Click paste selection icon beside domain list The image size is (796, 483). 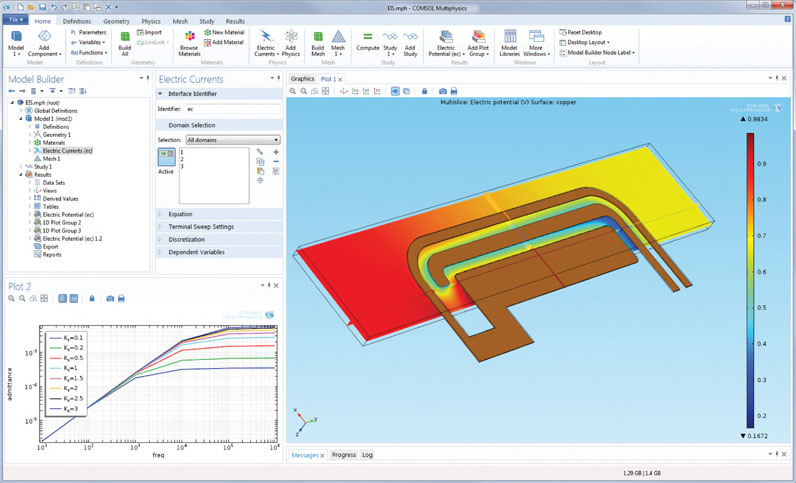260,171
